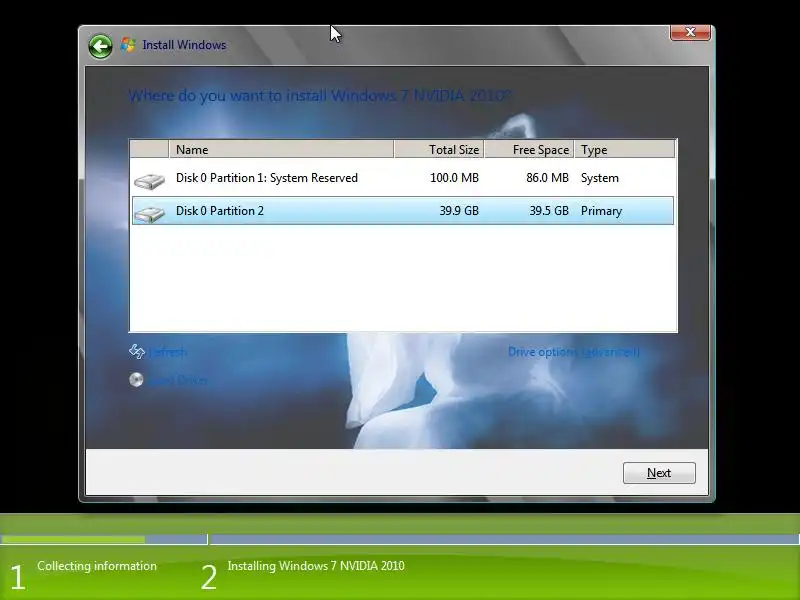Image resolution: width=800 pixels, height=600 pixels.
Task: Click the 39.9 GB total size cell
Action: point(459,211)
